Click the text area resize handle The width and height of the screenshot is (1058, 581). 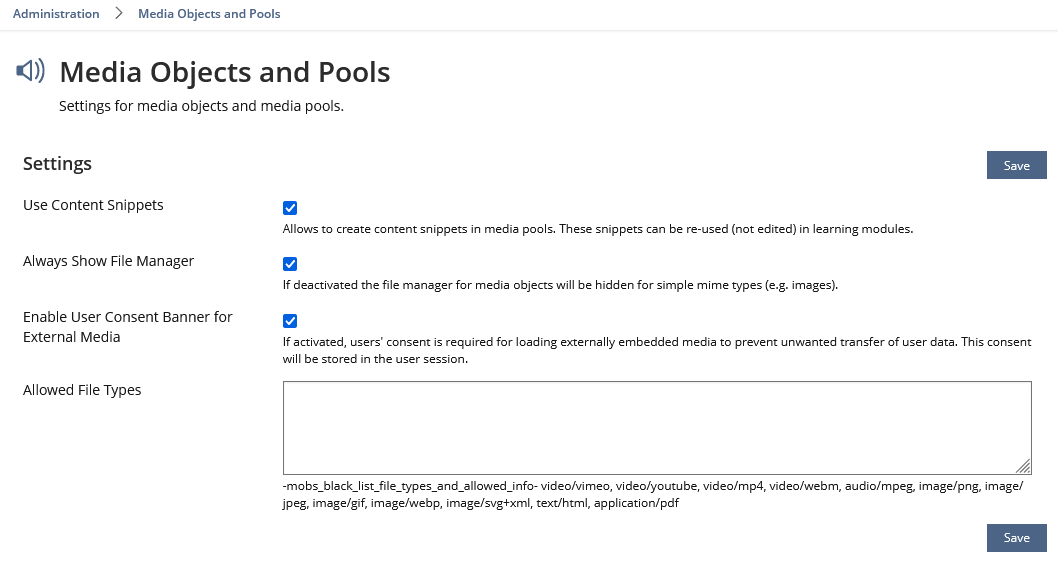click(1023, 466)
